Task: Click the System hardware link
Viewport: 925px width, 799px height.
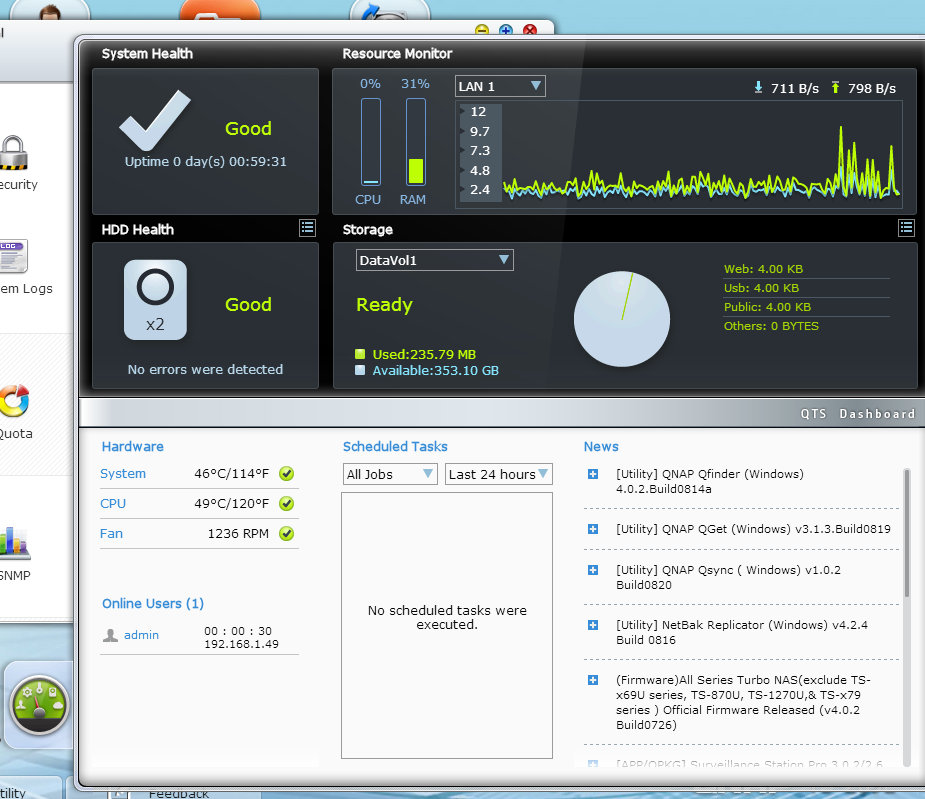Action: click(123, 474)
